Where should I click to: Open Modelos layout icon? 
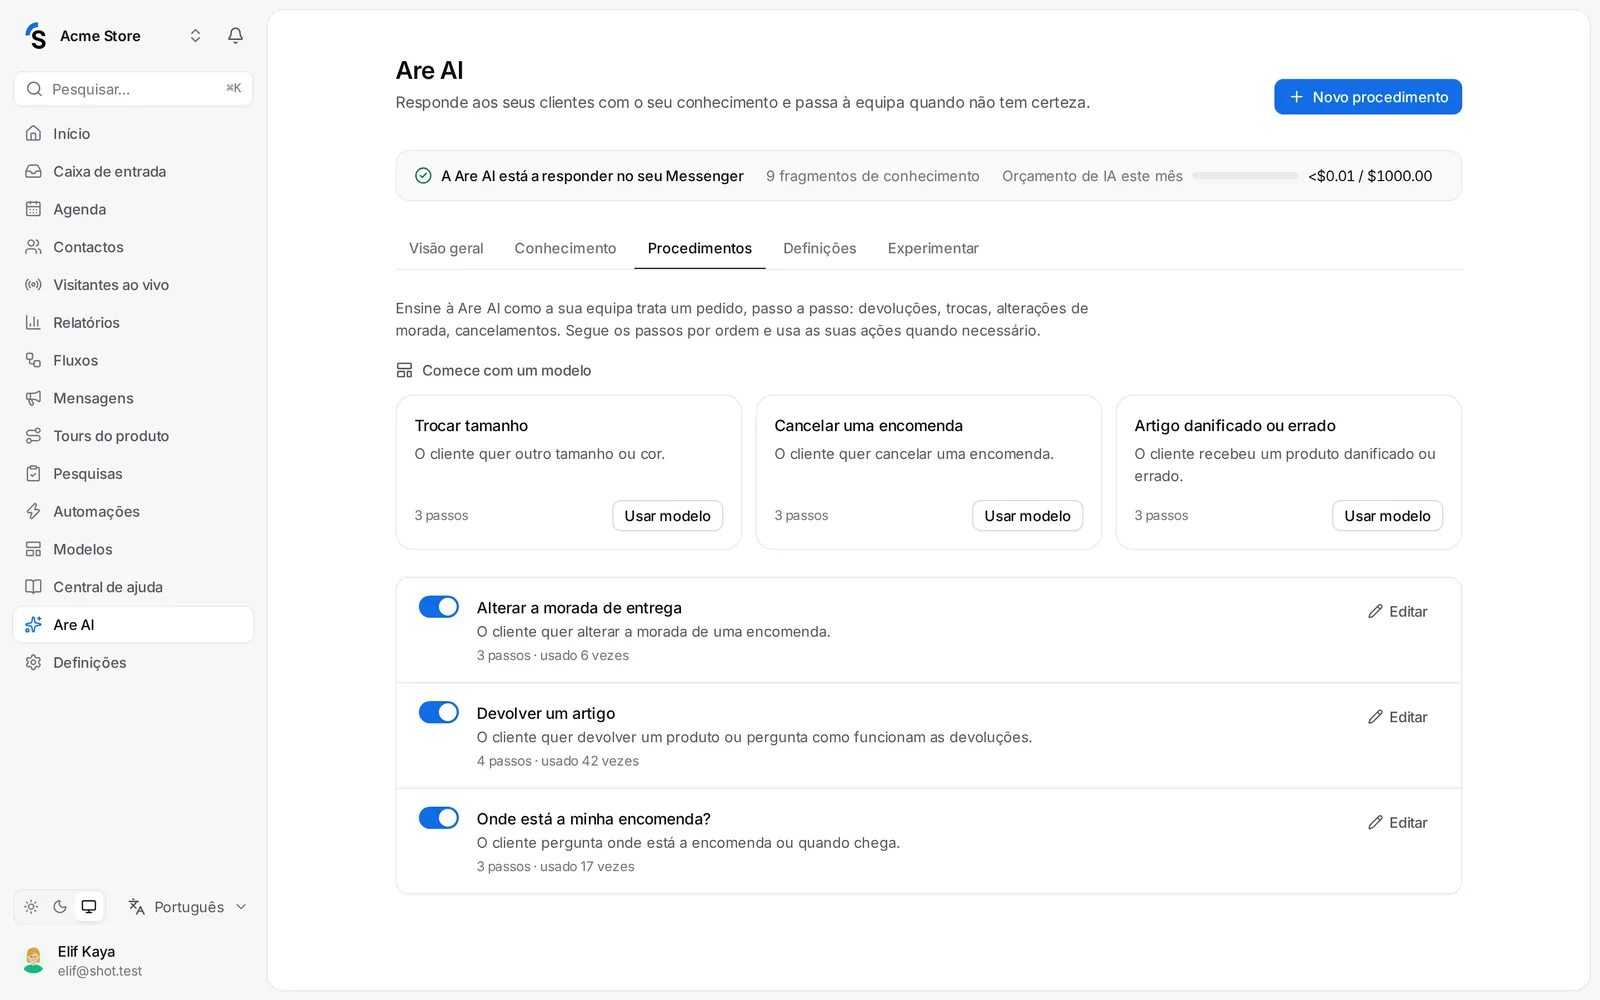click(x=33, y=549)
